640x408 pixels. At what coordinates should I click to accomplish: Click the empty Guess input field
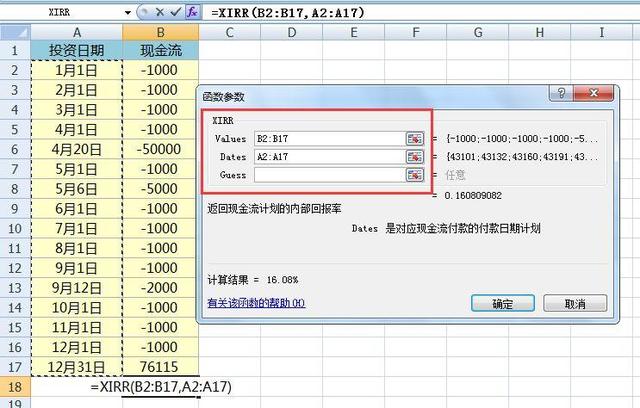coord(329,175)
